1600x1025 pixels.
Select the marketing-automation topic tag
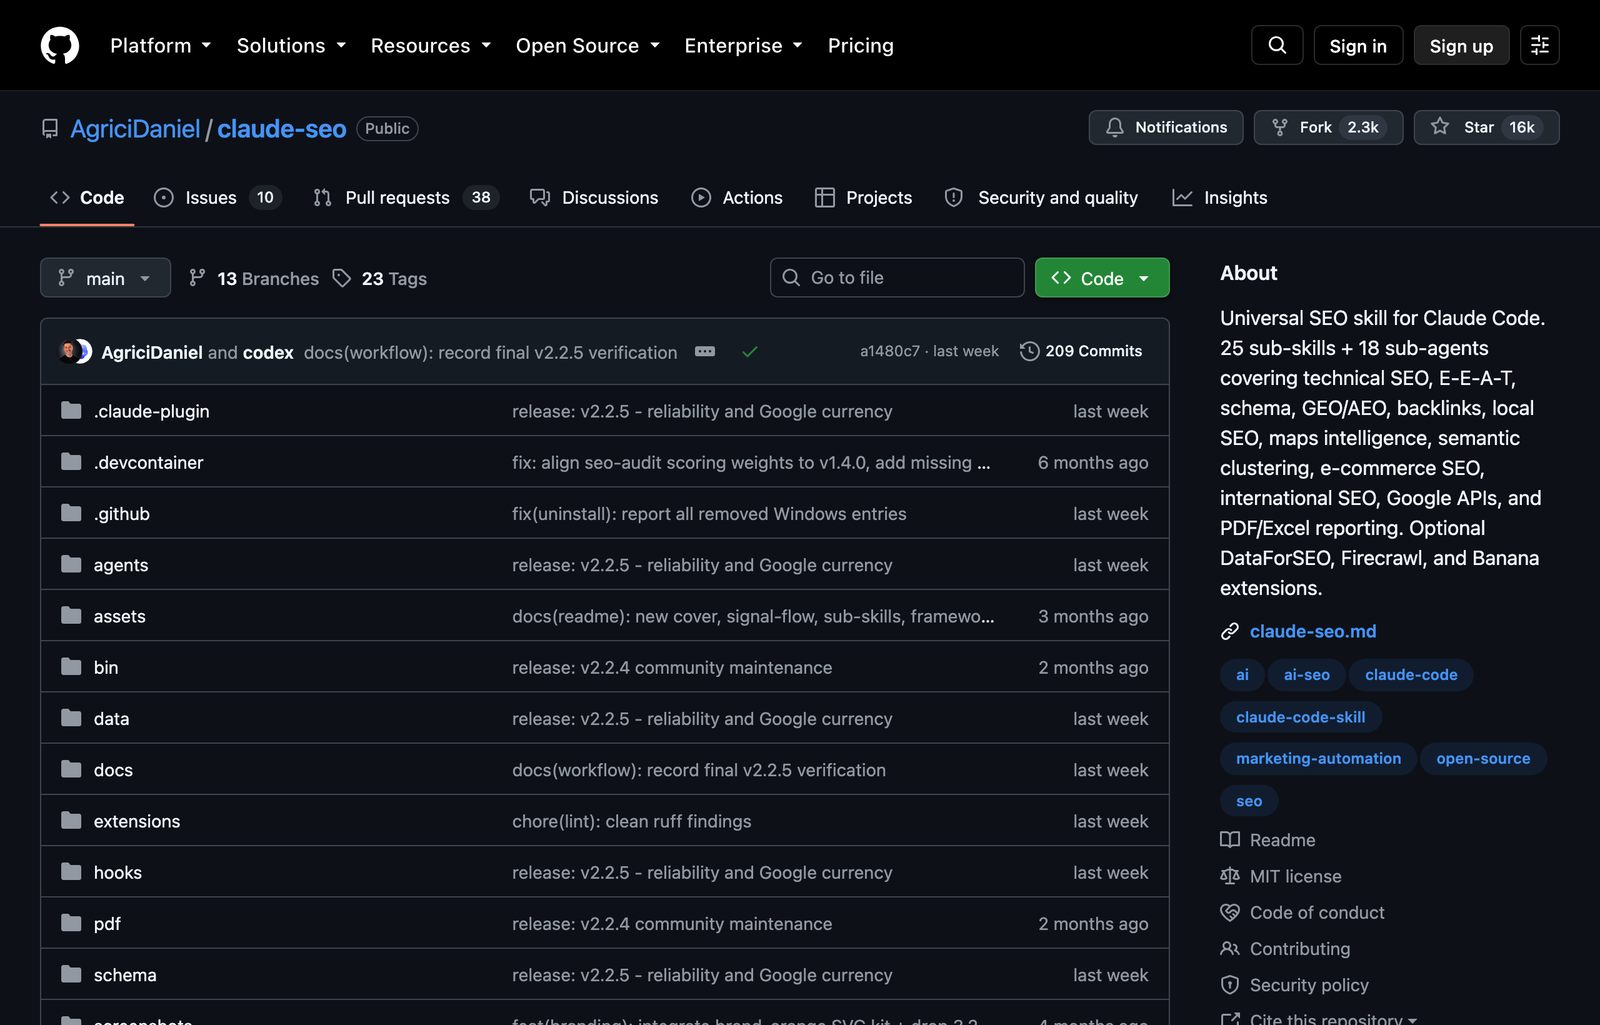pyautogui.click(x=1318, y=759)
